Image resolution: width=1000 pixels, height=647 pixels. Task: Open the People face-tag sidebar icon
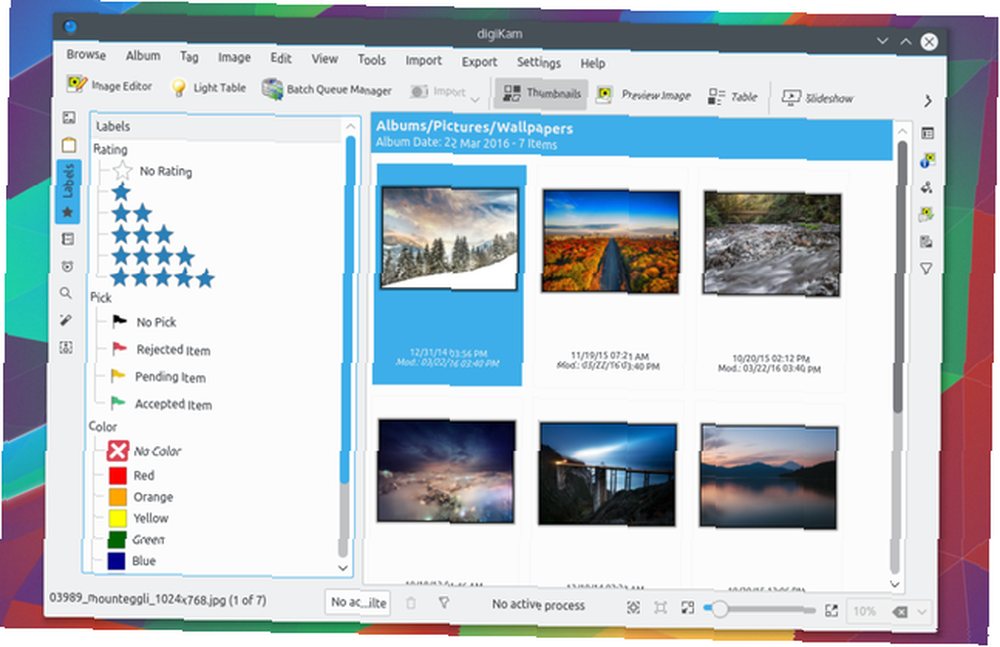[x=66, y=347]
